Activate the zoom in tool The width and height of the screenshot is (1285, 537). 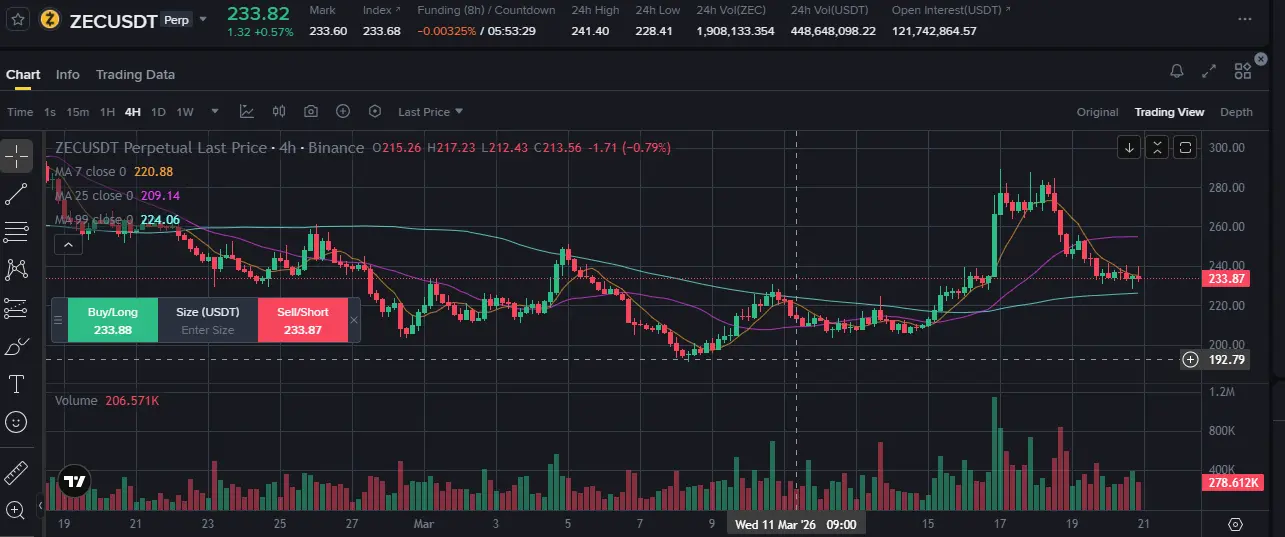click(16, 509)
